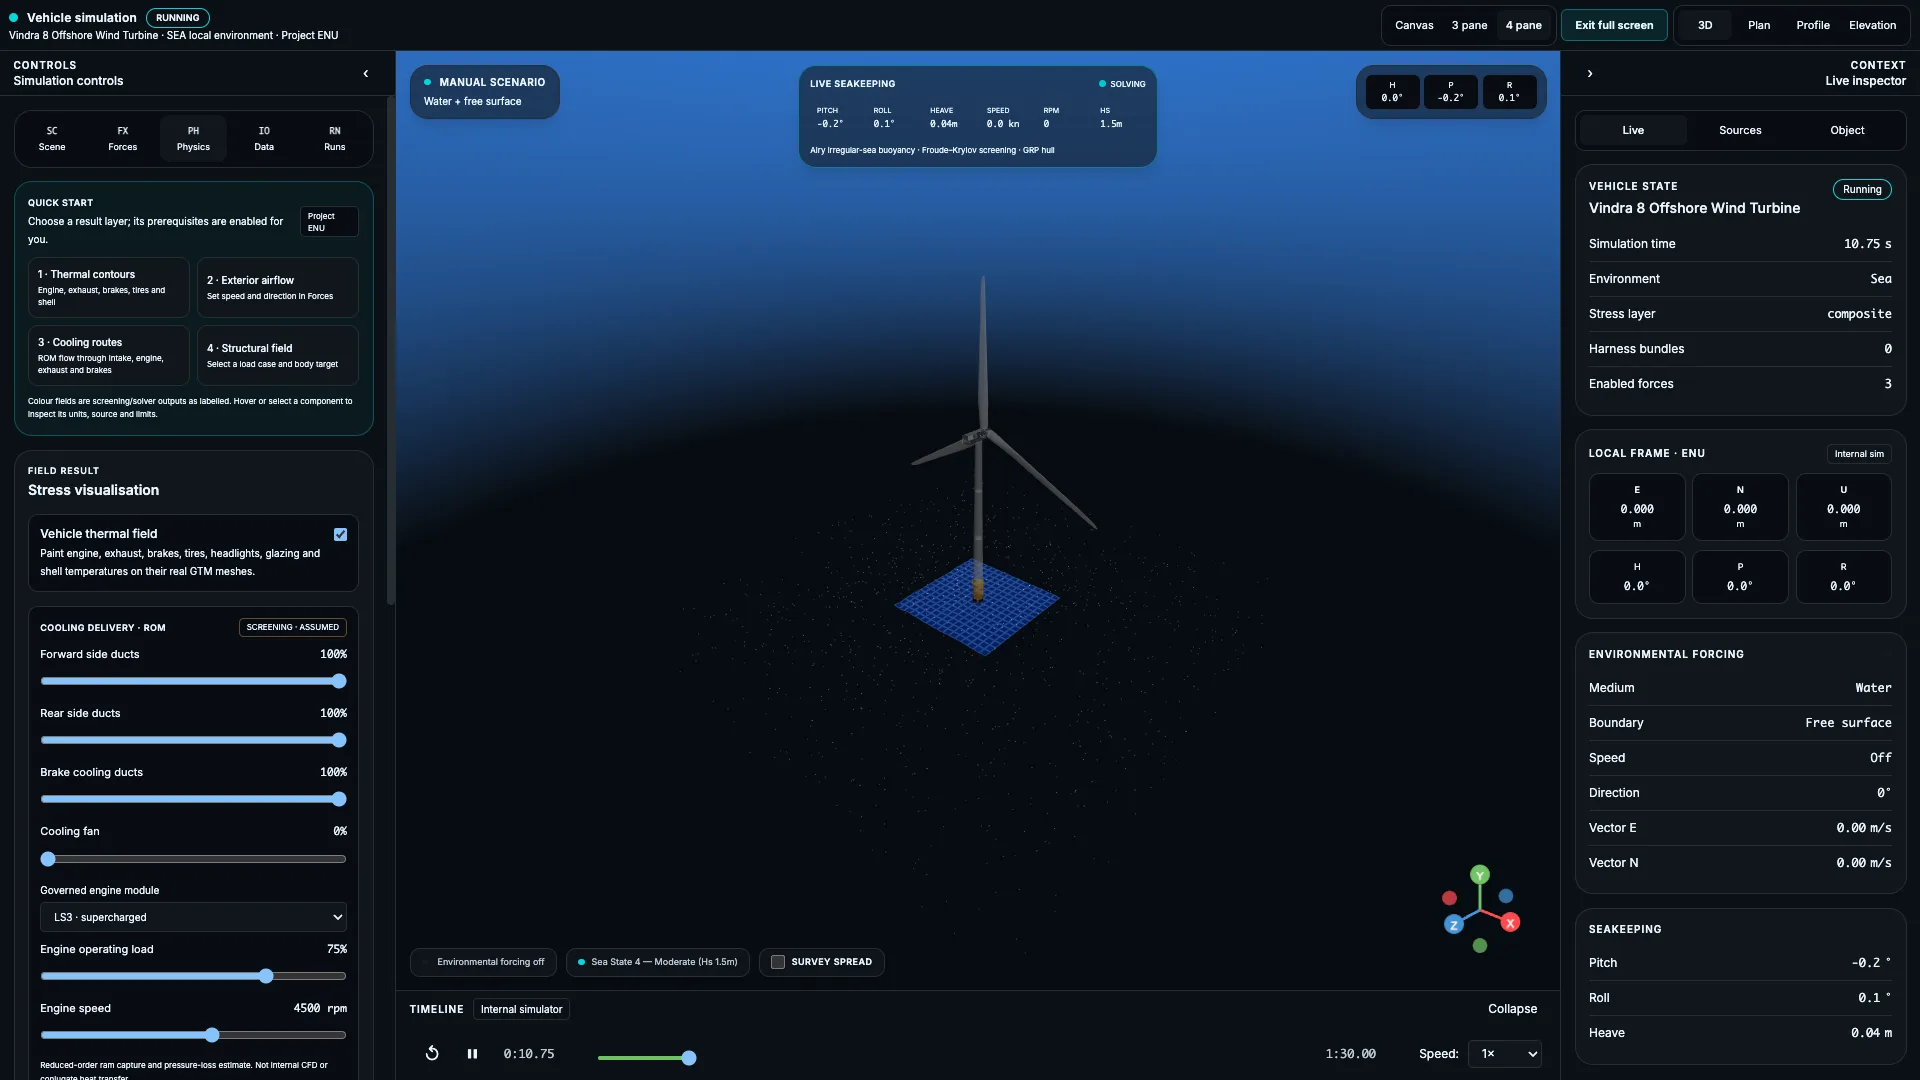Viewport: 1920px width, 1080px height.
Task: Select the Canvas layout
Action: click(x=1414, y=25)
